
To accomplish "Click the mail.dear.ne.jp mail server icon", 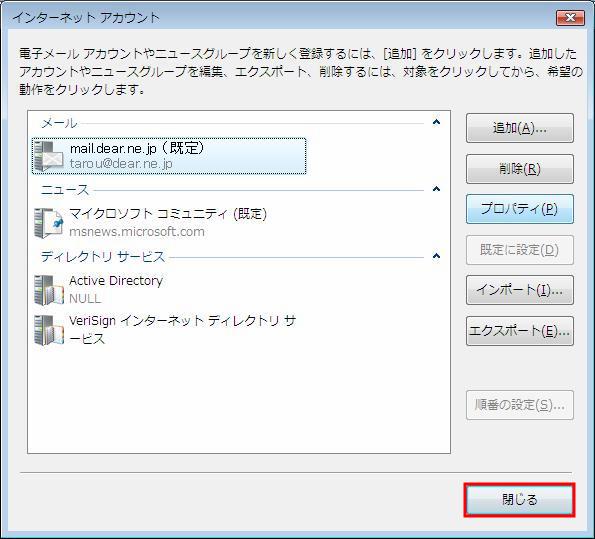I will click(48, 156).
